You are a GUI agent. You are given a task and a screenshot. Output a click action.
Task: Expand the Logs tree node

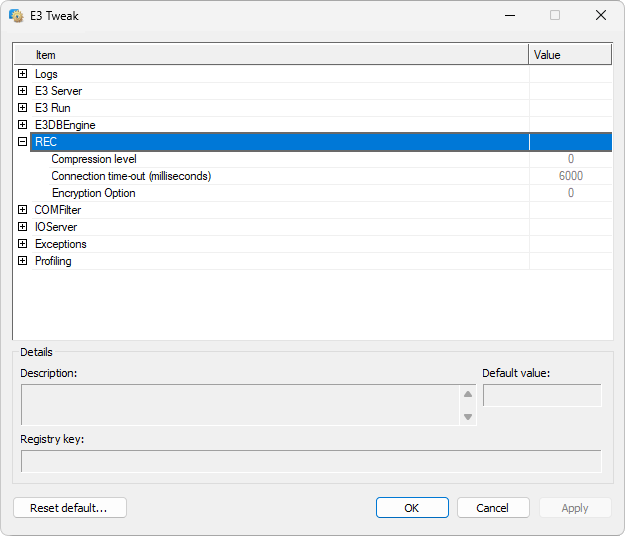(x=22, y=74)
